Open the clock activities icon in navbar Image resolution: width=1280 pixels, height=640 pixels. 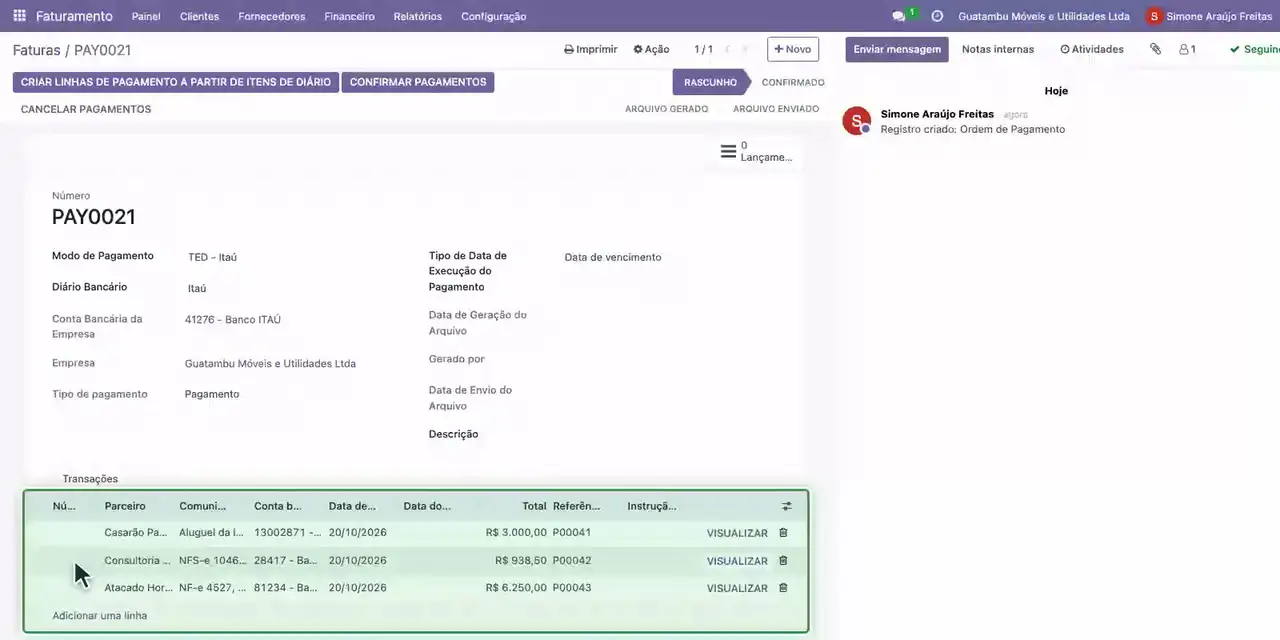937,16
